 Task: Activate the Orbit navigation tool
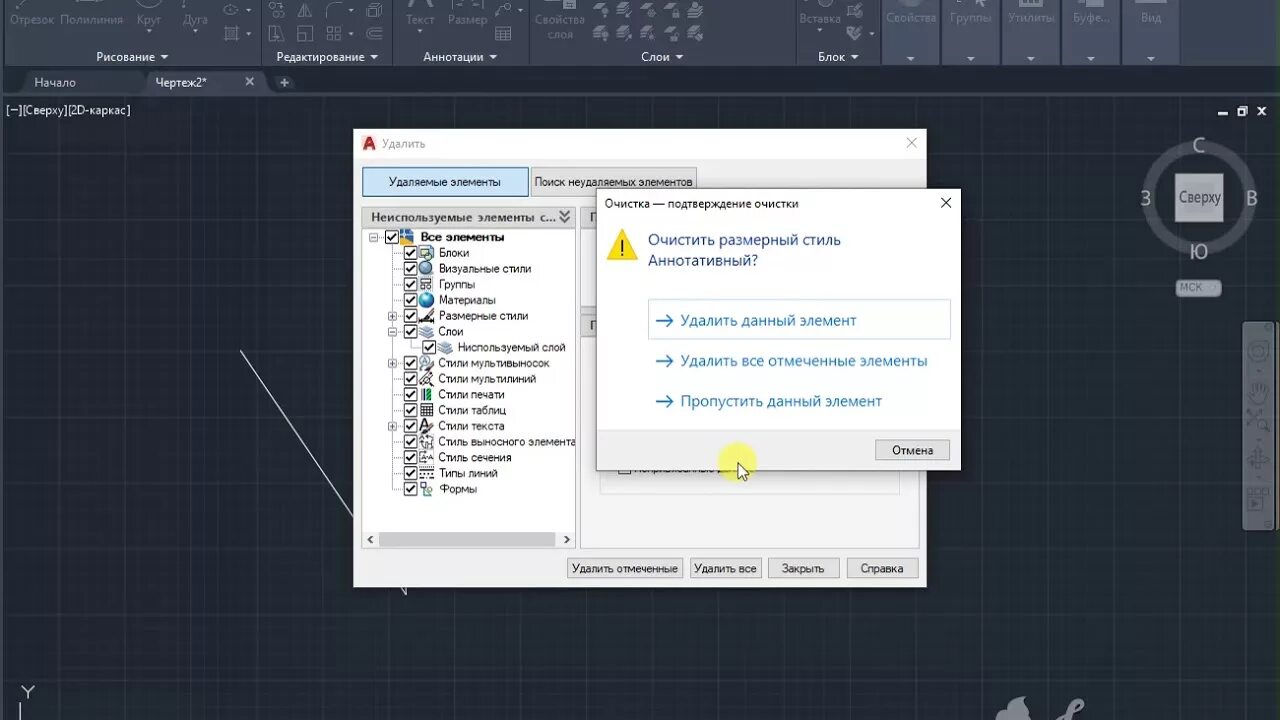coord(1258,460)
